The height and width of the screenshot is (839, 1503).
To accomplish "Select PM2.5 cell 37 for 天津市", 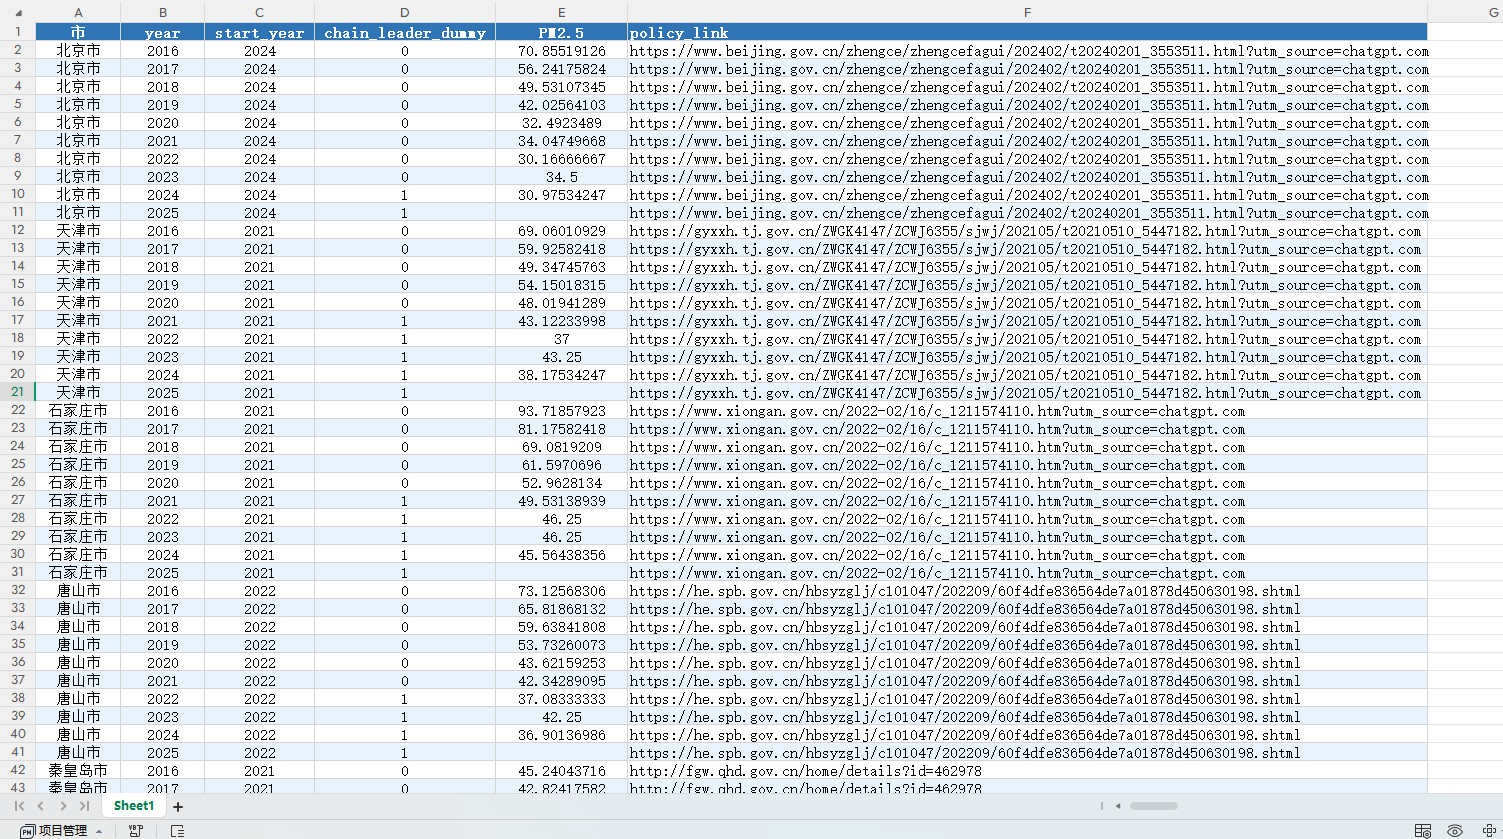I will coord(562,338).
